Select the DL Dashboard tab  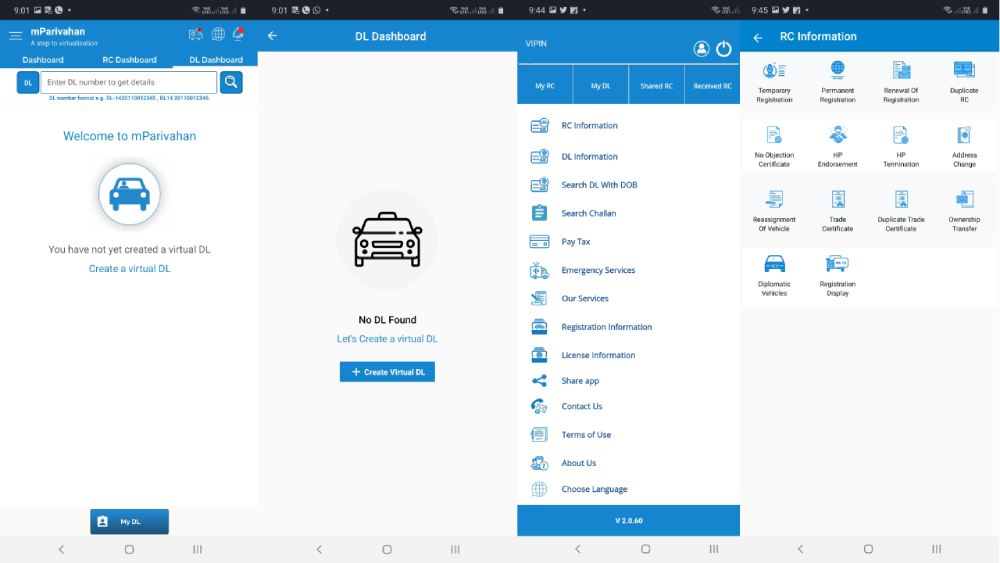216,60
